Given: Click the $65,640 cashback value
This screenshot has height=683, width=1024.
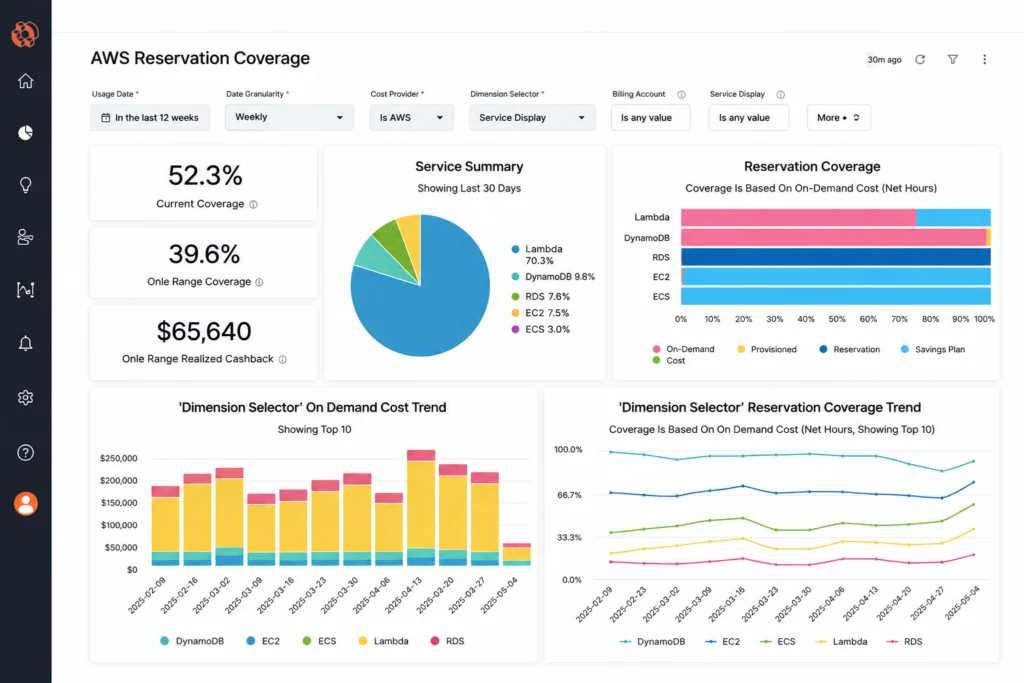Looking at the screenshot, I should tap(204, 331).
